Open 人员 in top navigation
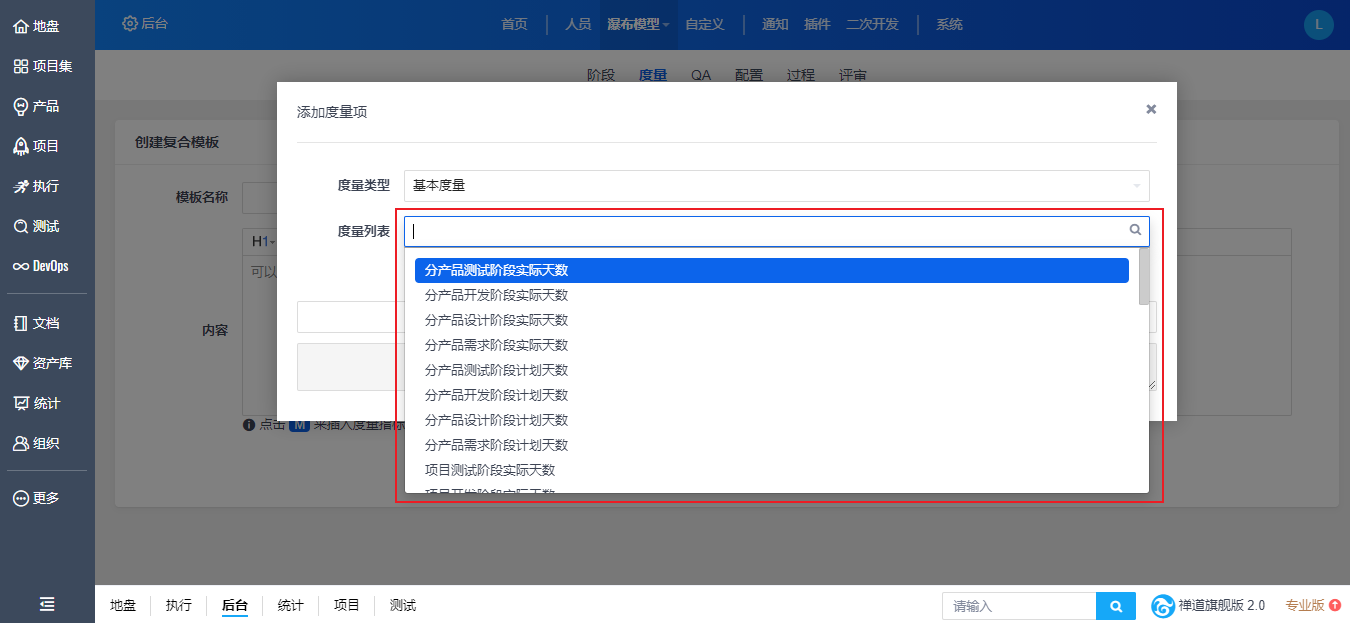Viewport: 1350px width, 623px height. pyautogui.click(x=578, y=24)
